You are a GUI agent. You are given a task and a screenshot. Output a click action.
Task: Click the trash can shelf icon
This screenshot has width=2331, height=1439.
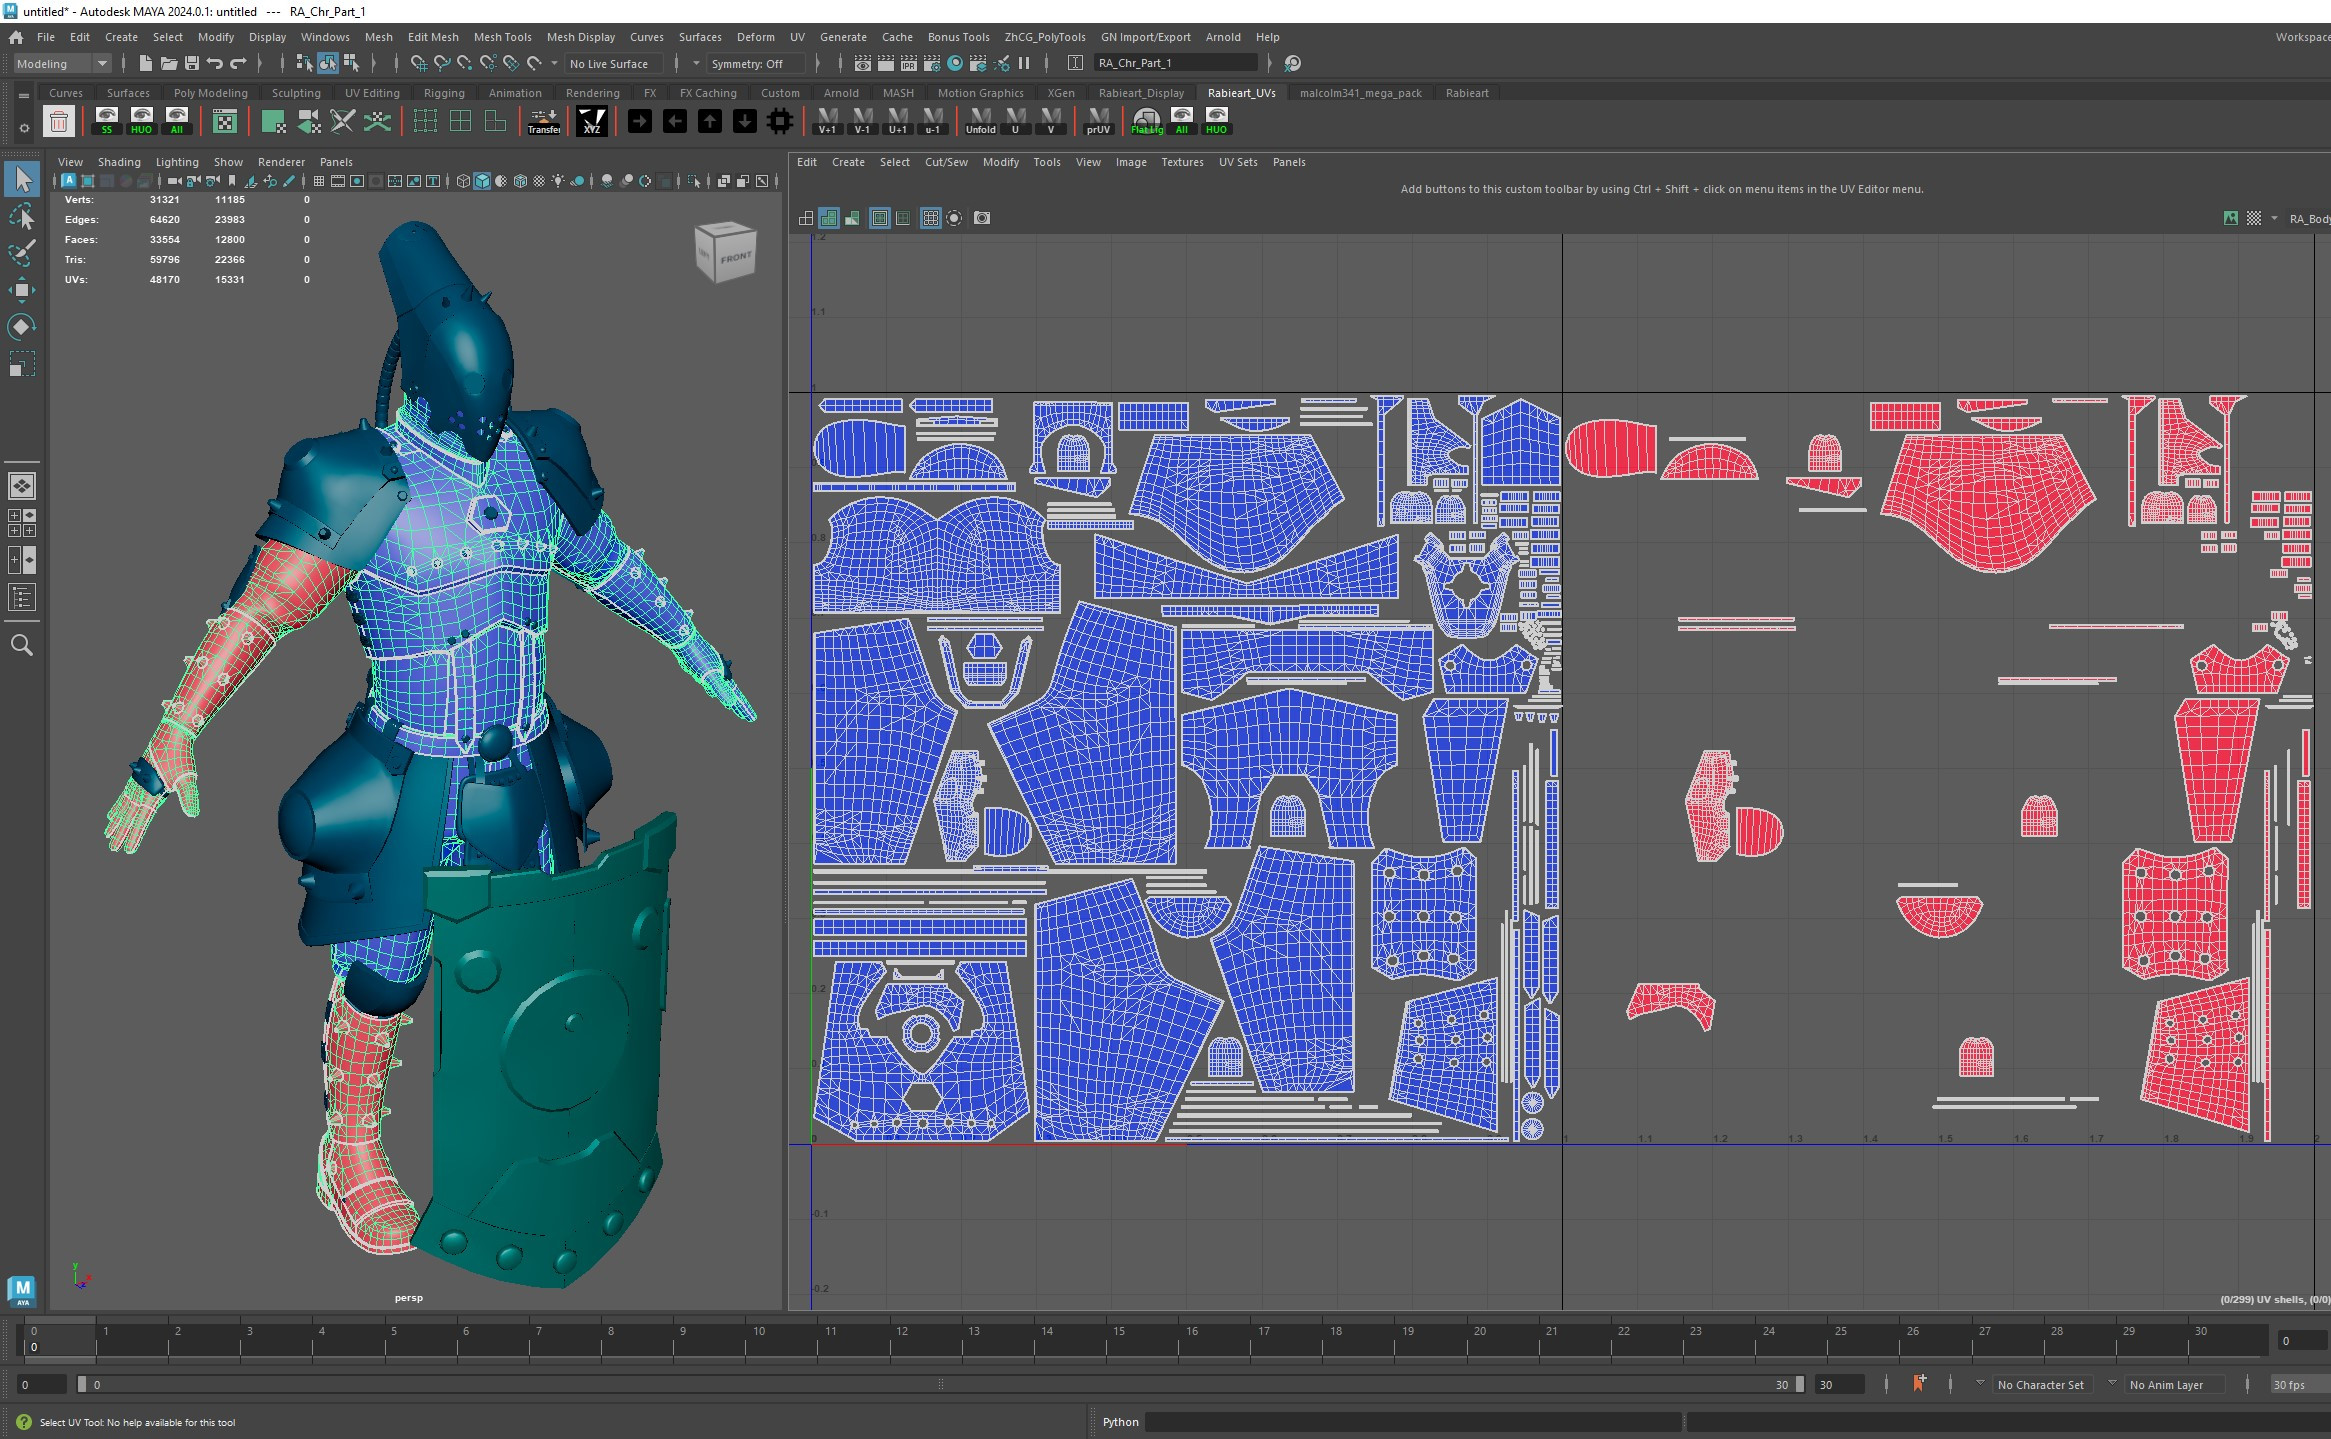[58, 122]
